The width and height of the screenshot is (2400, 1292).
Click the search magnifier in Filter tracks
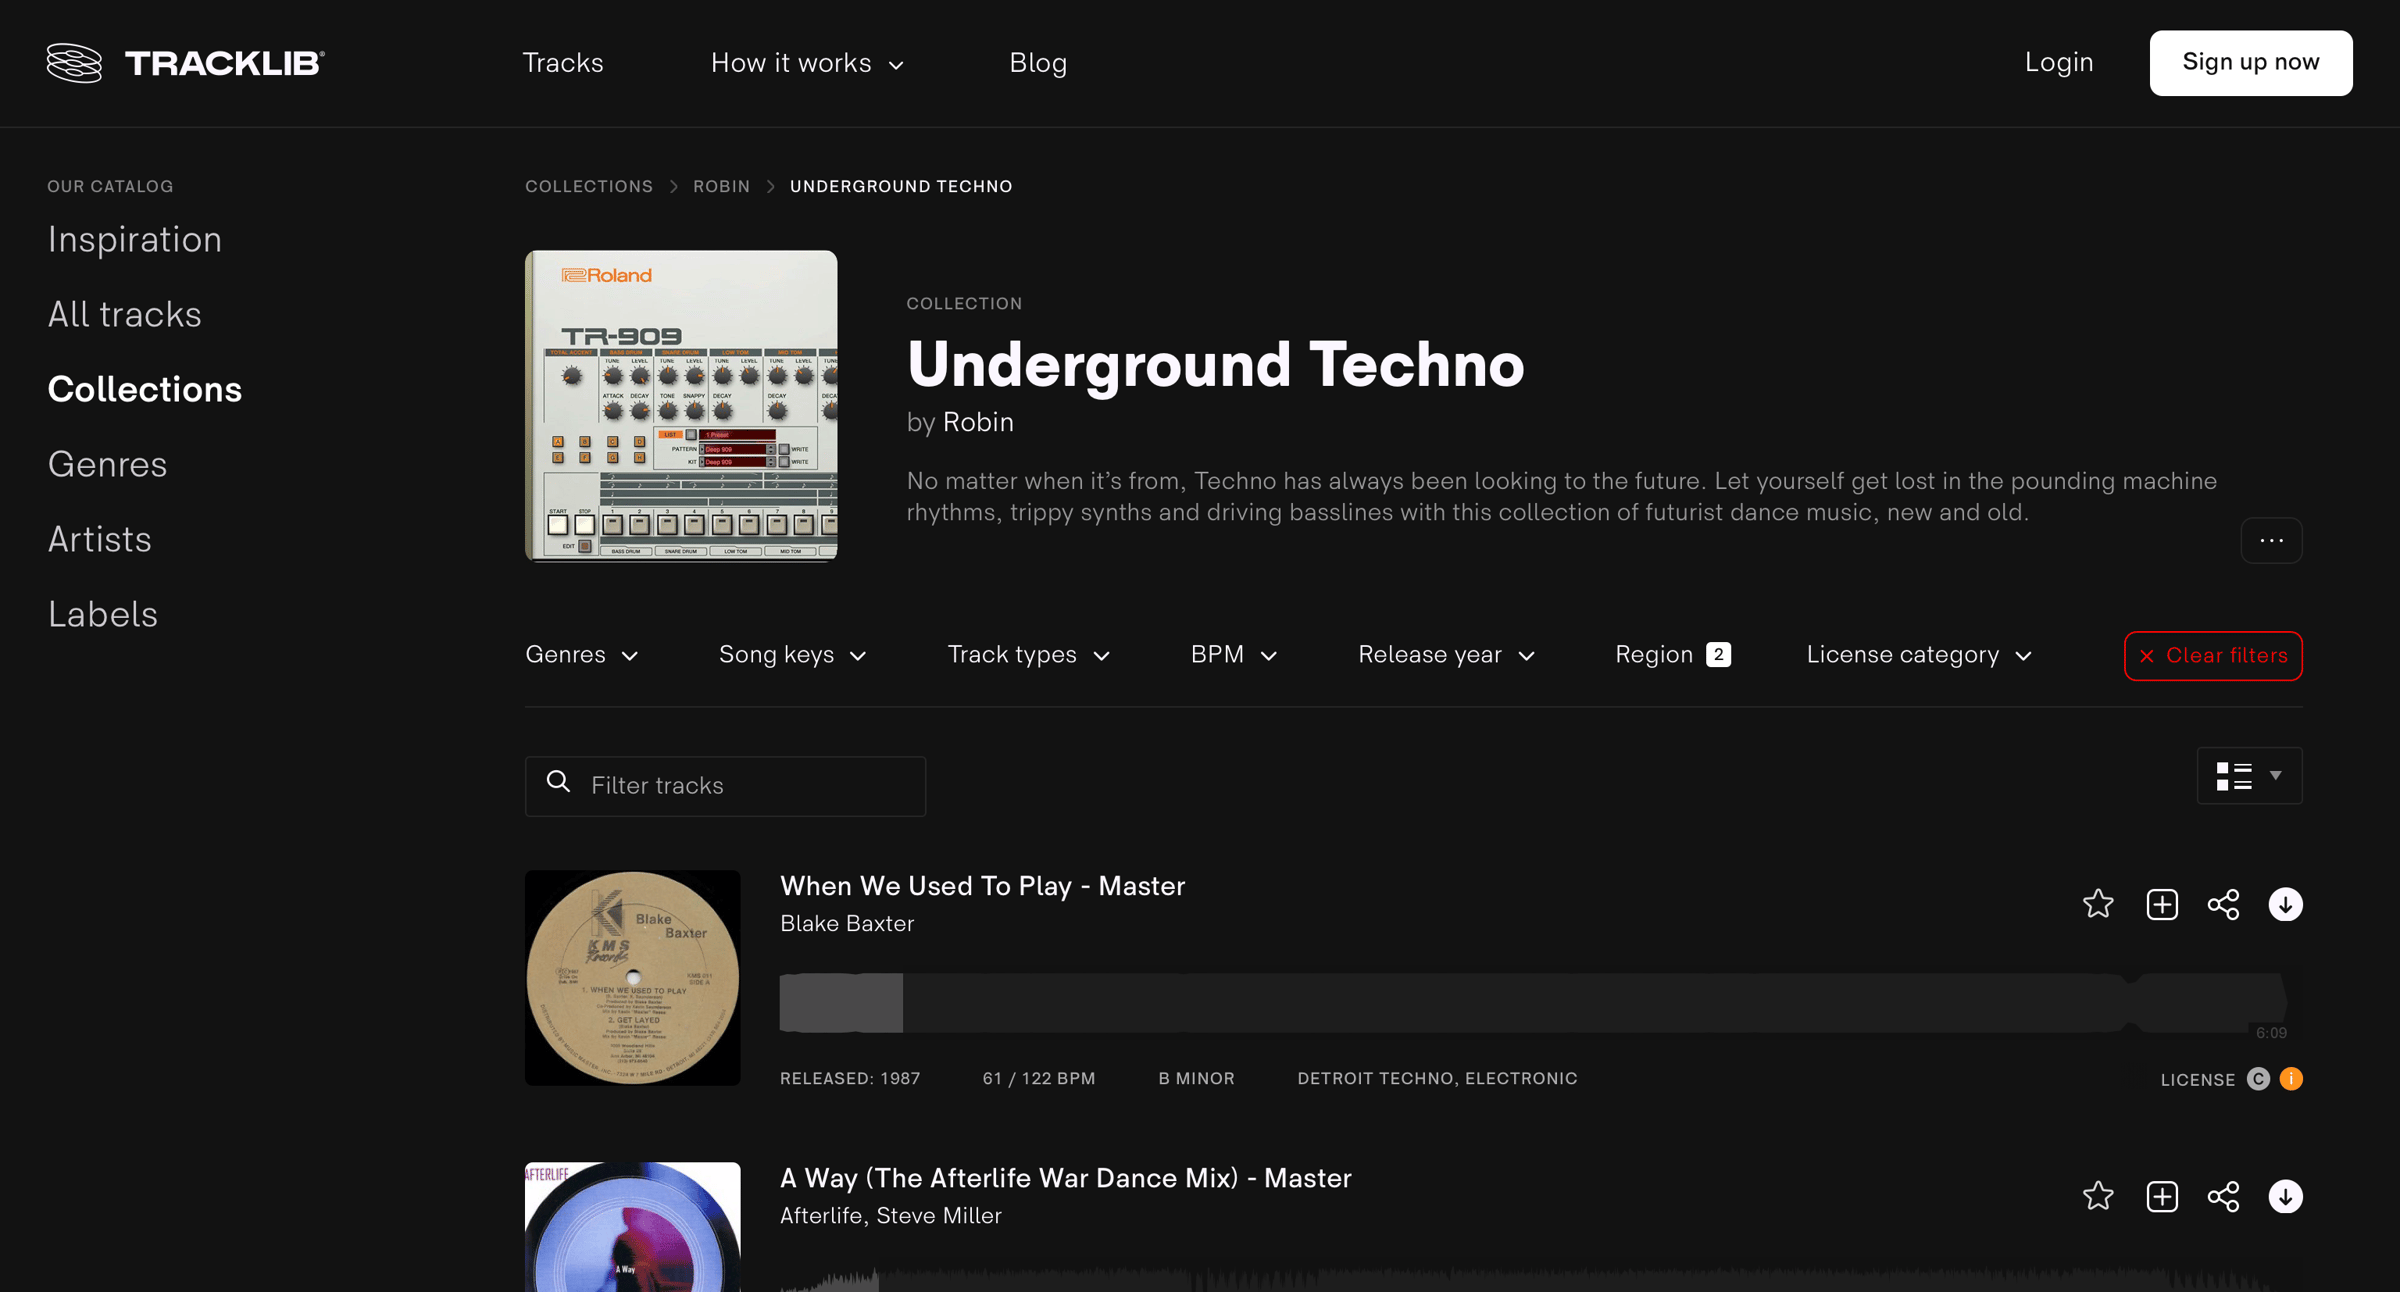[558, 782]
